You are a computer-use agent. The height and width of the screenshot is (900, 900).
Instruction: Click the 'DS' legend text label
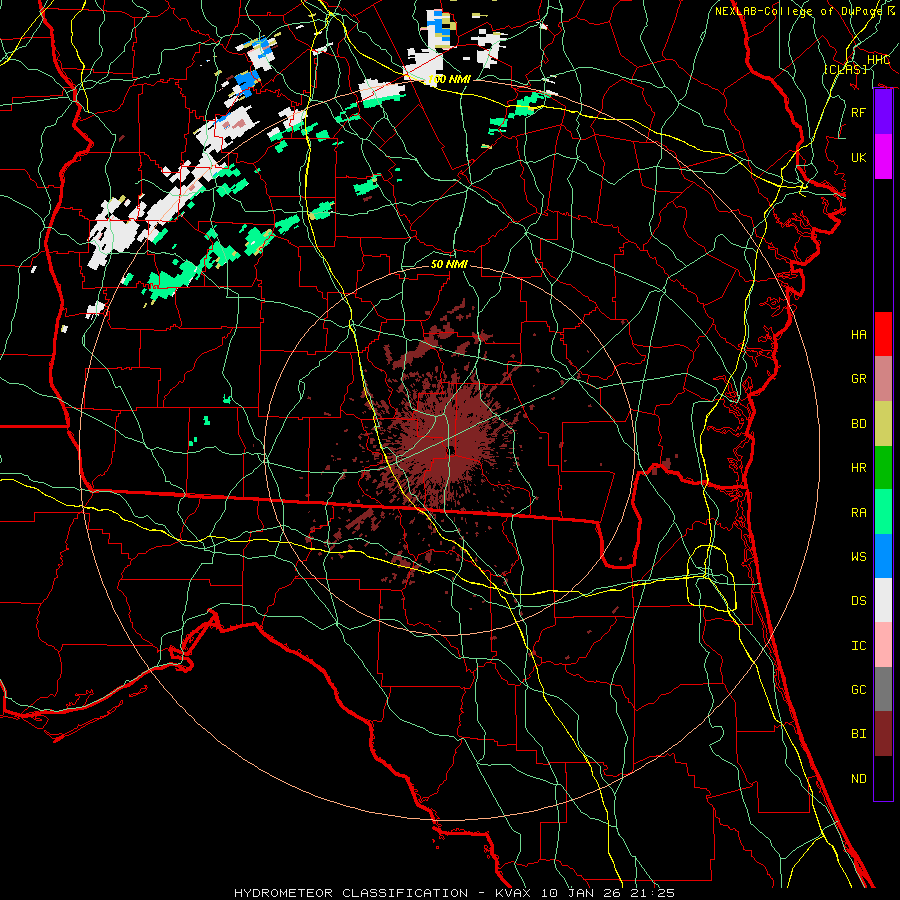(x=858, y=601)
